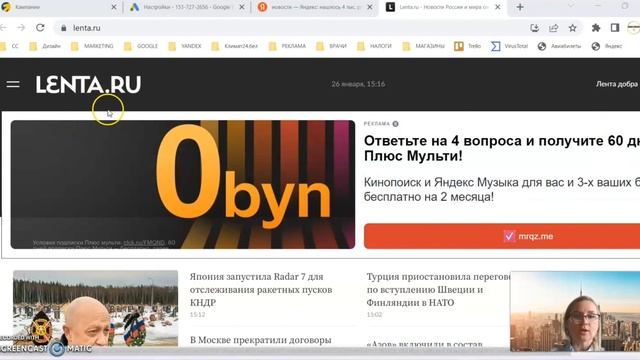Install page as app icon

pyautogui.click(x=534, y=28)
